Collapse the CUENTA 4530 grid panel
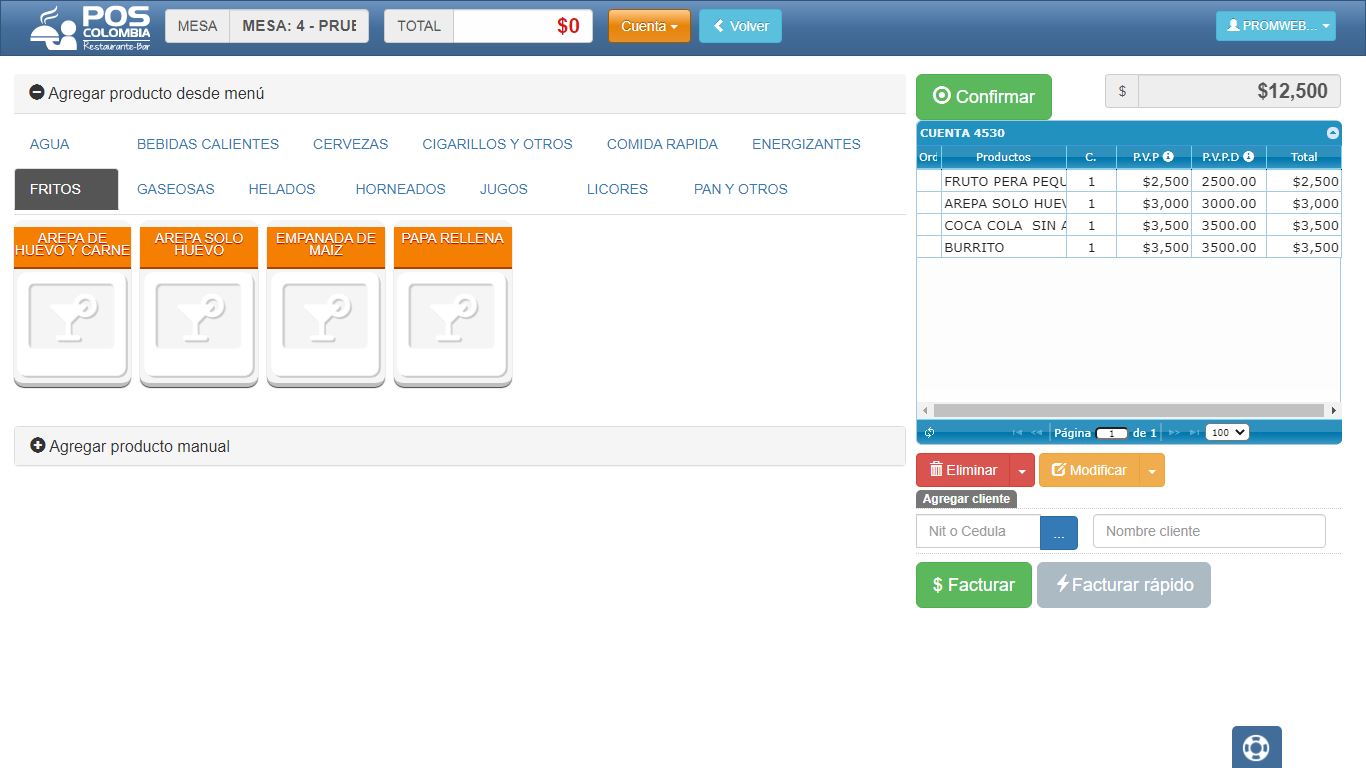1366x768 pixels. tap(1332, 133)
